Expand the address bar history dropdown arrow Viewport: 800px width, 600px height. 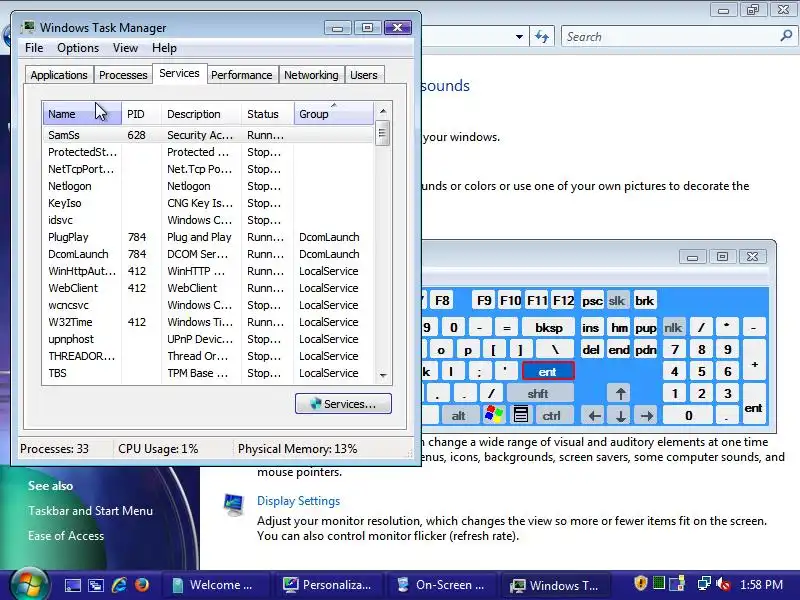519,37
